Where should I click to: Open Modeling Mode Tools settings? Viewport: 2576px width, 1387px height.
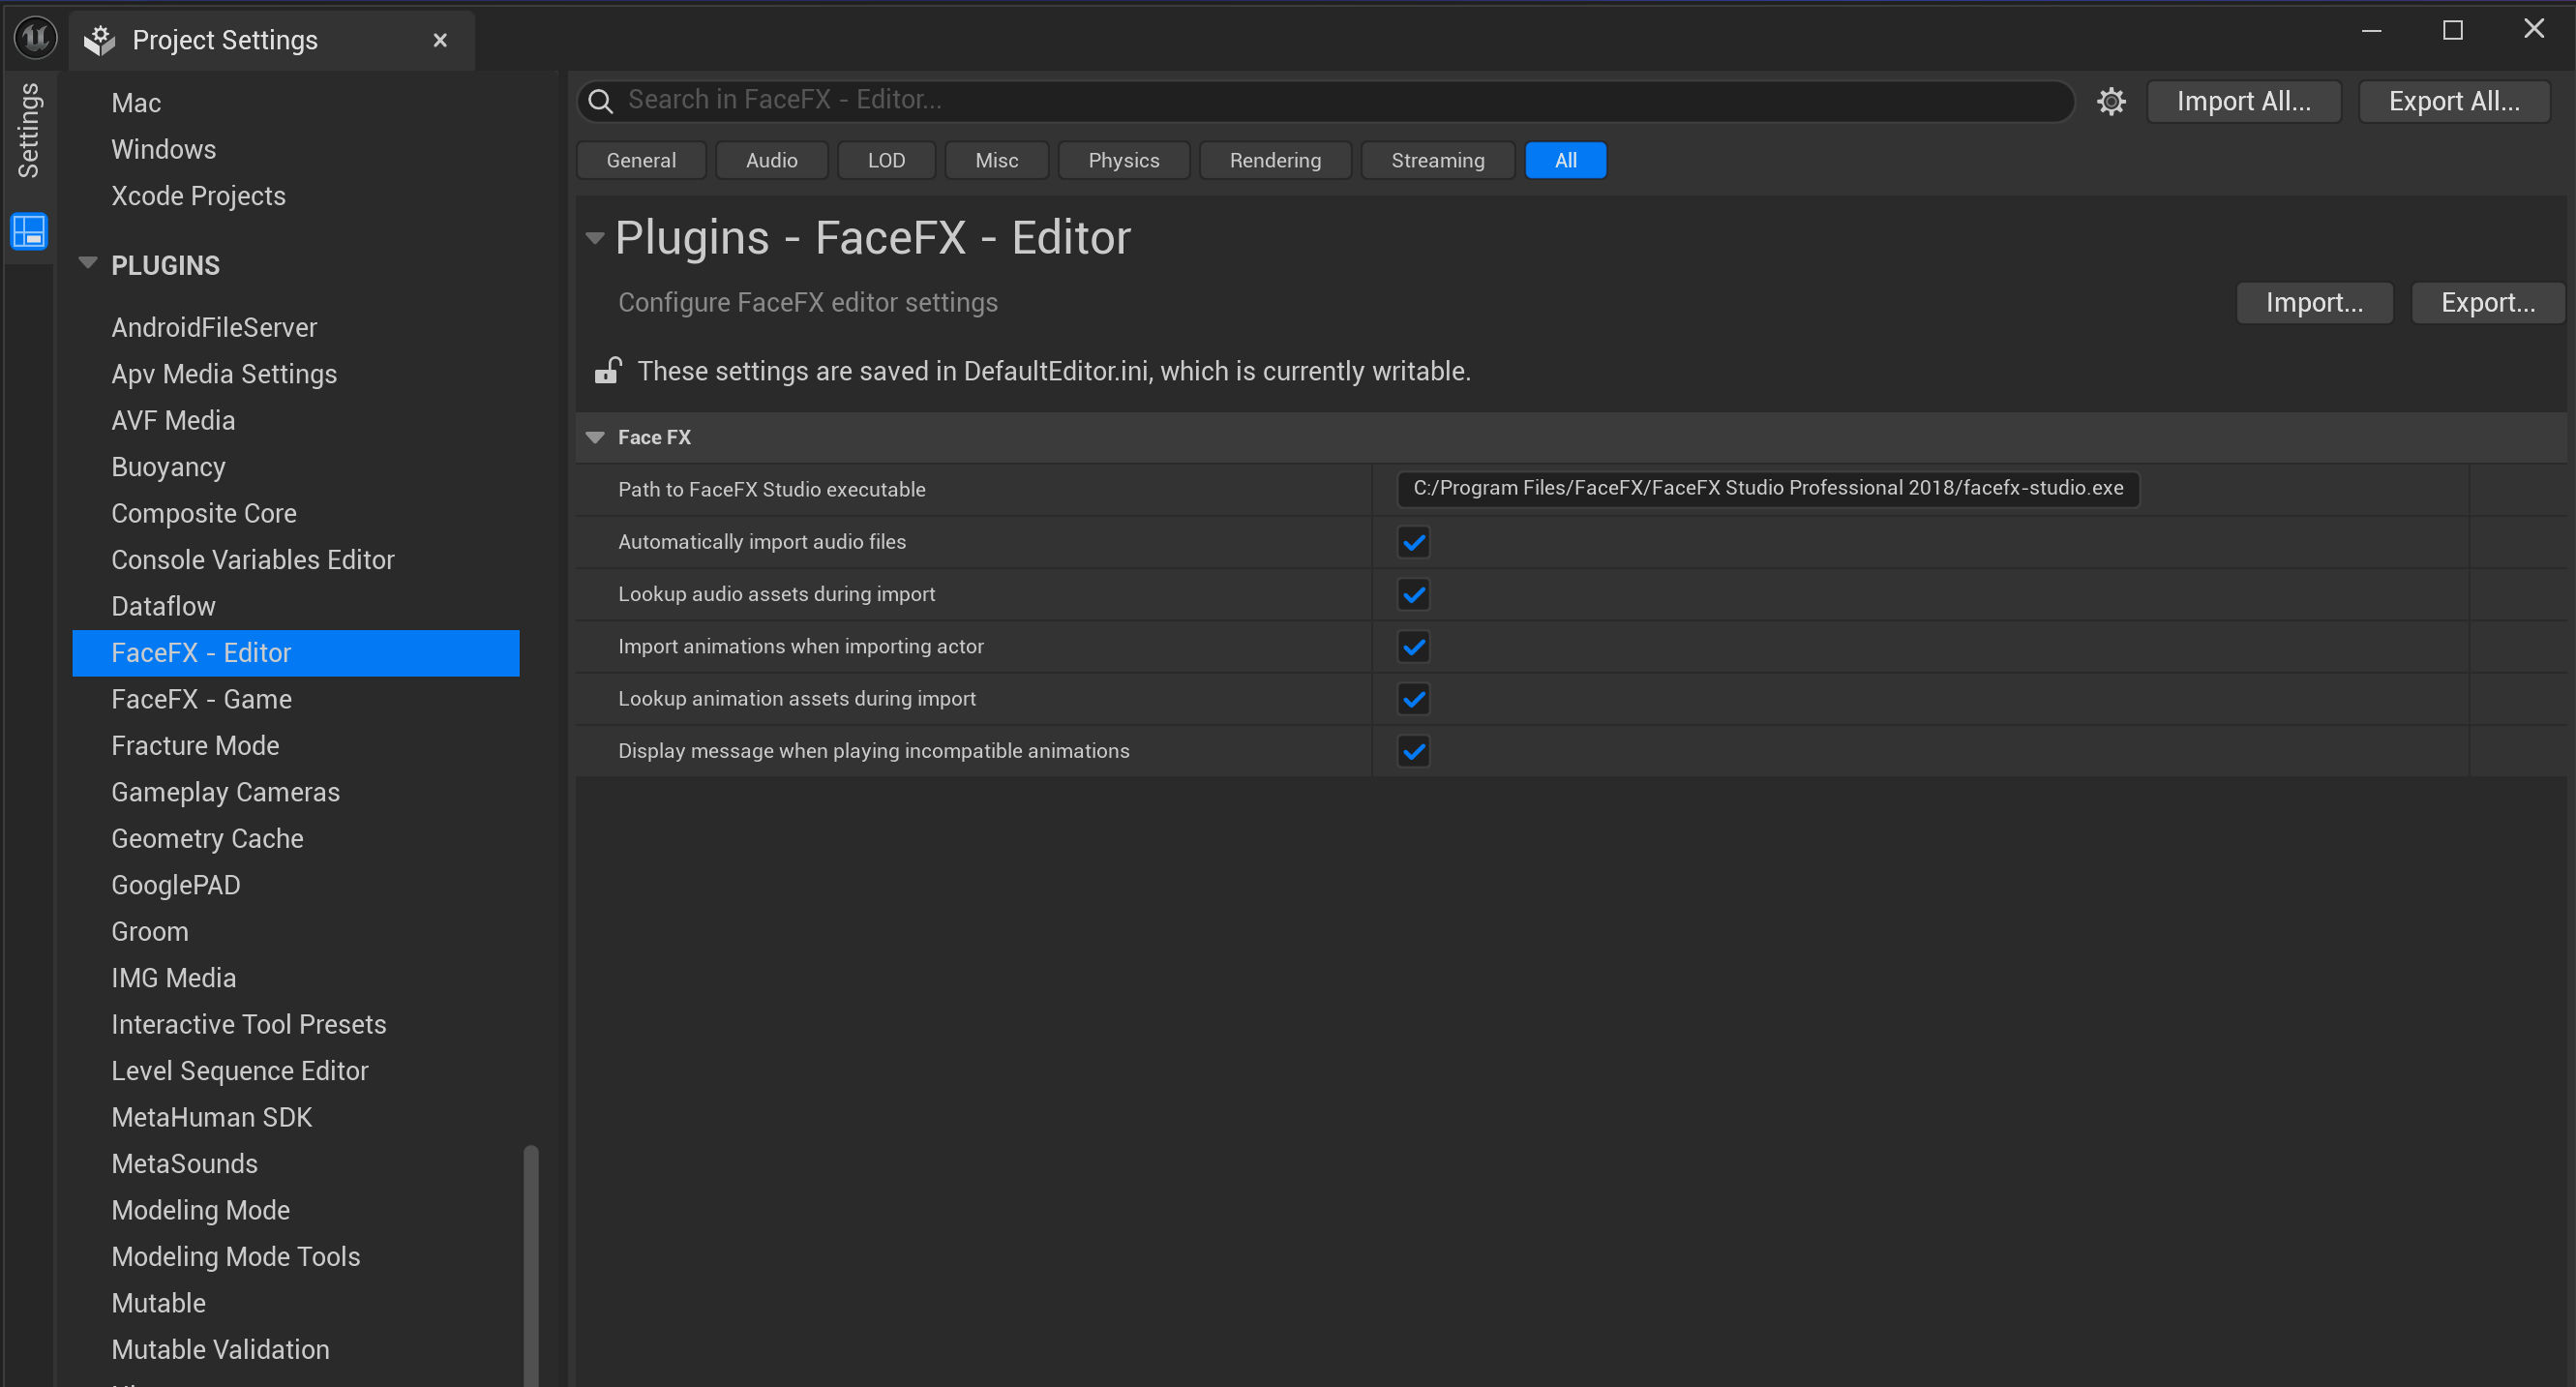point(235,1257)
